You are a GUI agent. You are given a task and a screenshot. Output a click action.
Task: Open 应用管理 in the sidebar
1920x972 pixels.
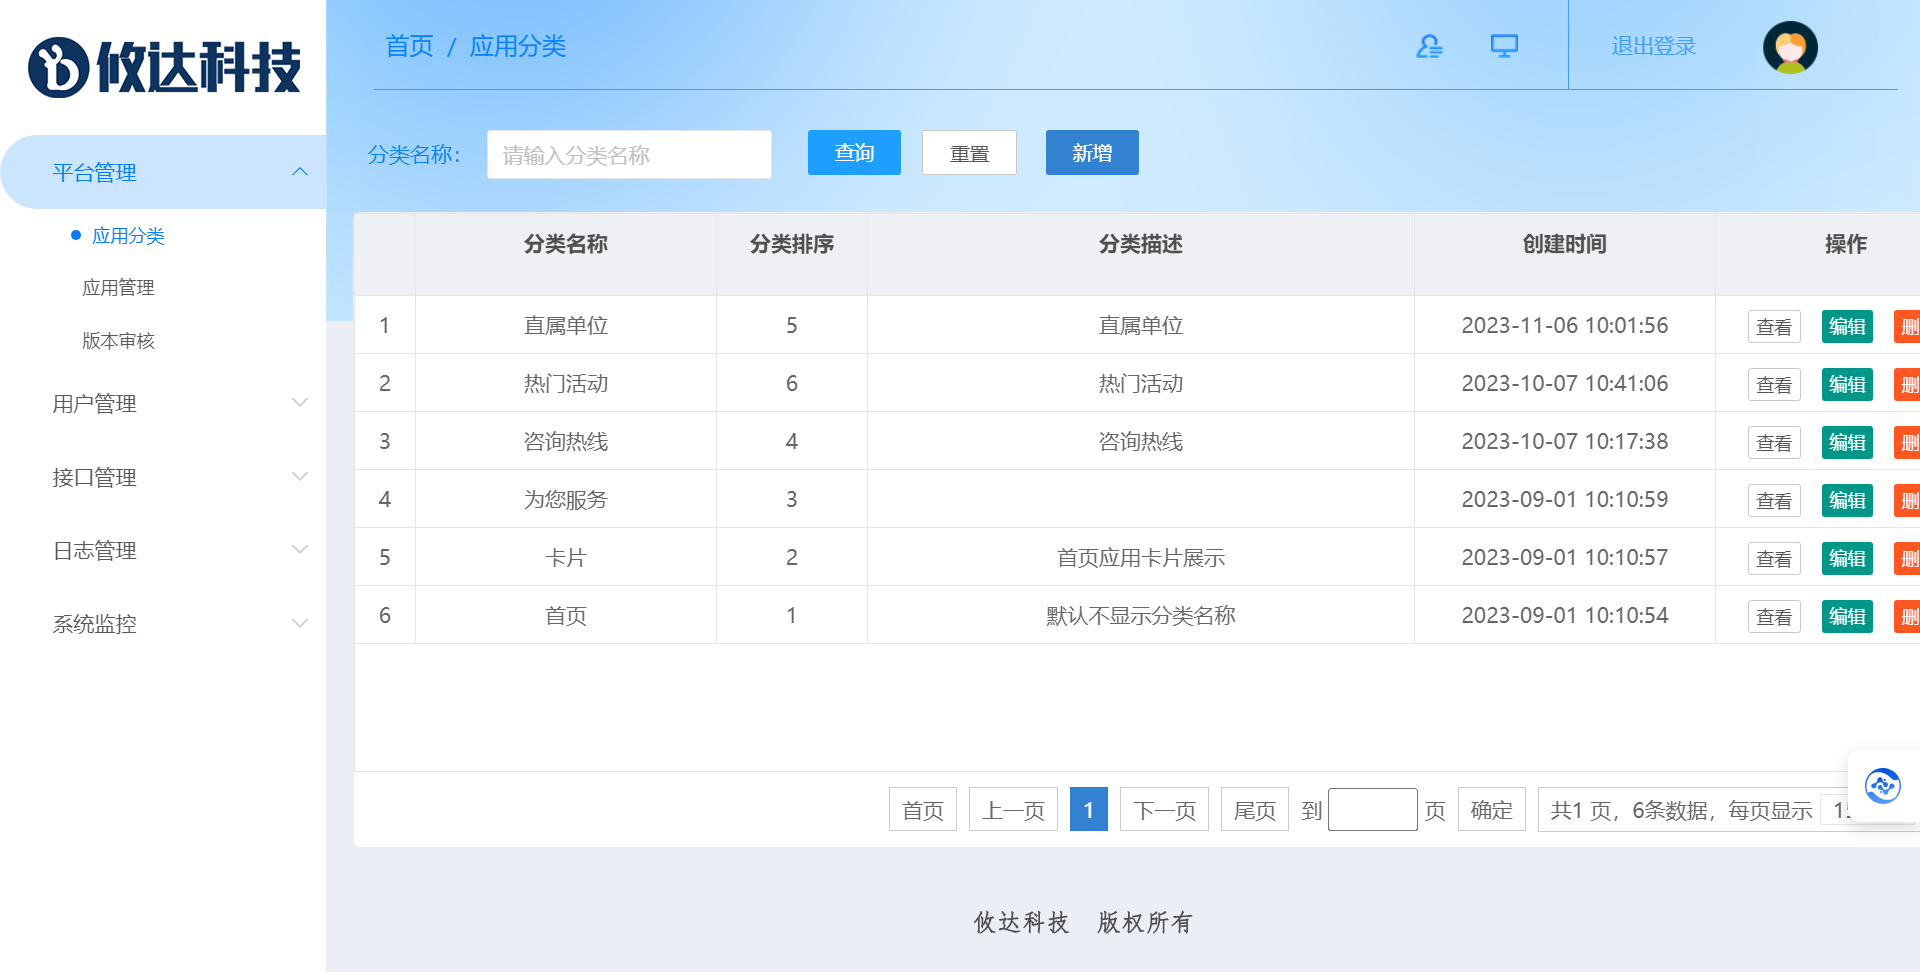coord(118,287)
